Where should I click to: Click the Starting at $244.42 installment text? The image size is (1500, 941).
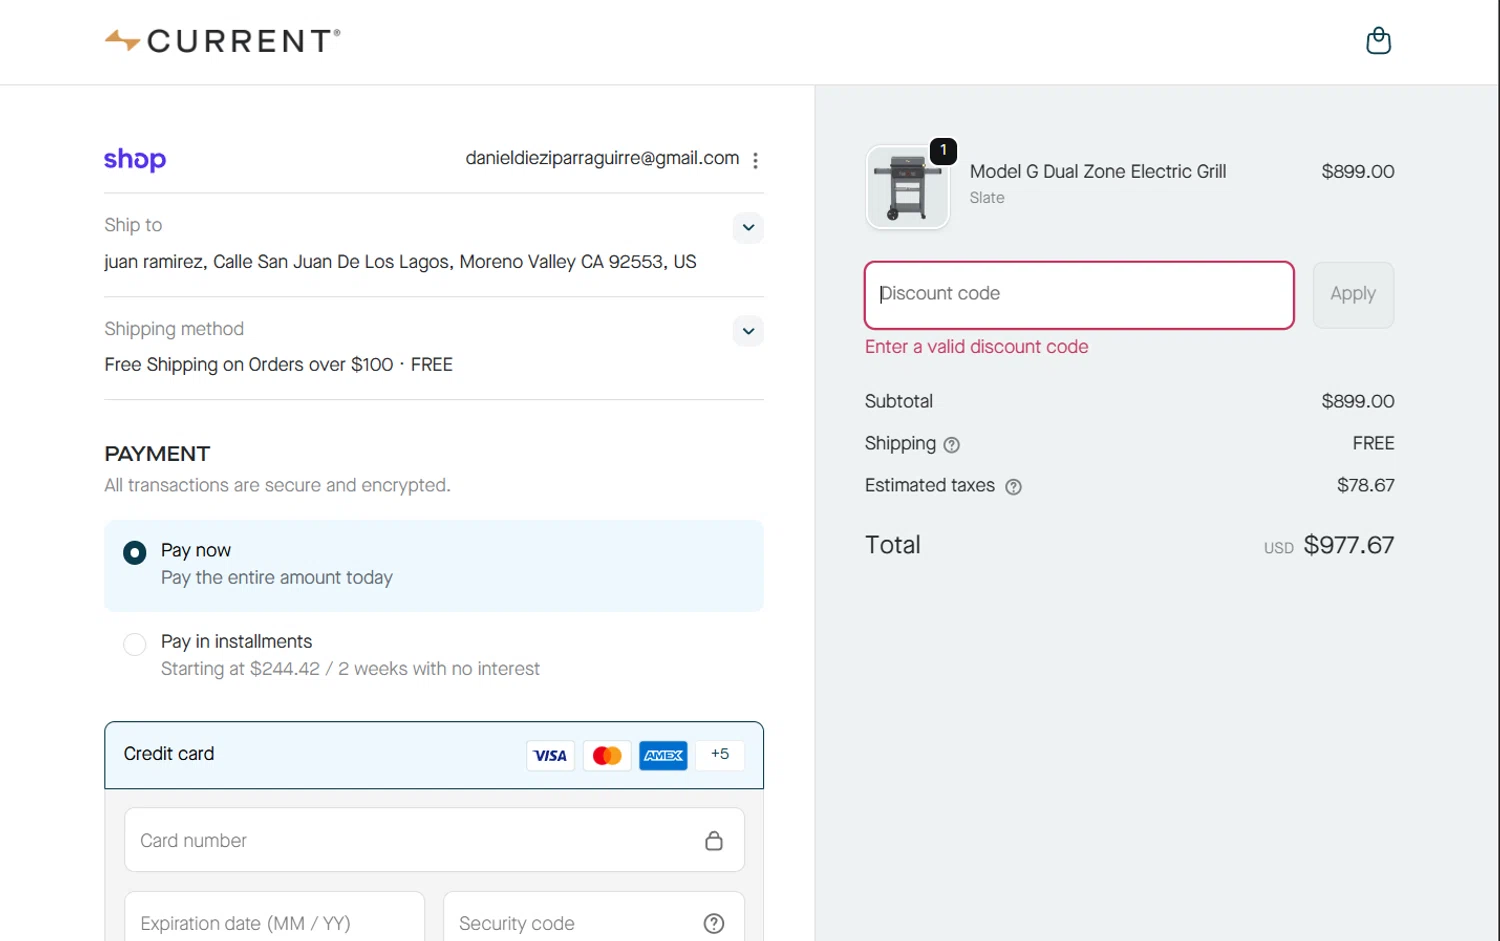pyautogui.click(x=350, y=669)
